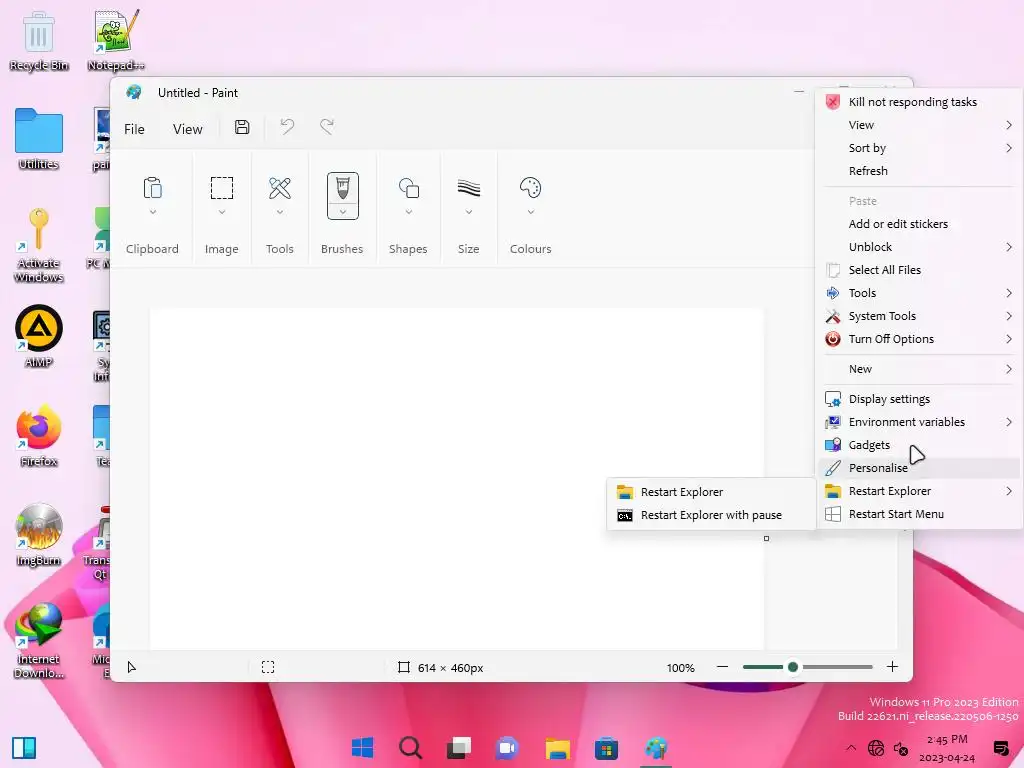This screenshot has height=768, width=1024.
Task: Click the zoom out minus icon
Action: coord(722,667)
